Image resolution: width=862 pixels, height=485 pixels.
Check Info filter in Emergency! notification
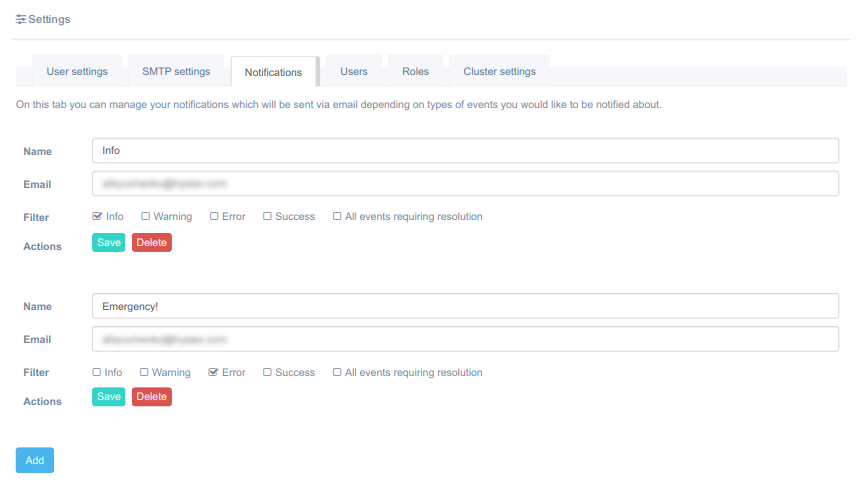click(97, 372)
